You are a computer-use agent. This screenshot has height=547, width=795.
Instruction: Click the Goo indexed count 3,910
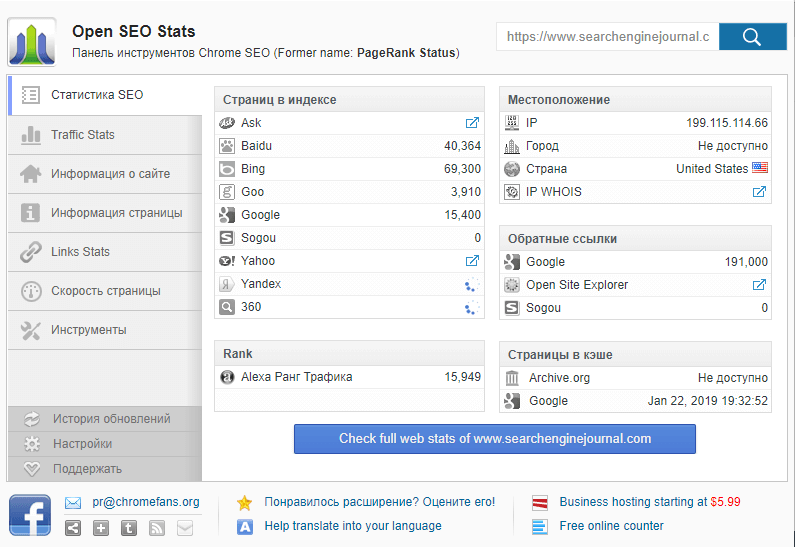pyautogui.click(x=465, y=192)
